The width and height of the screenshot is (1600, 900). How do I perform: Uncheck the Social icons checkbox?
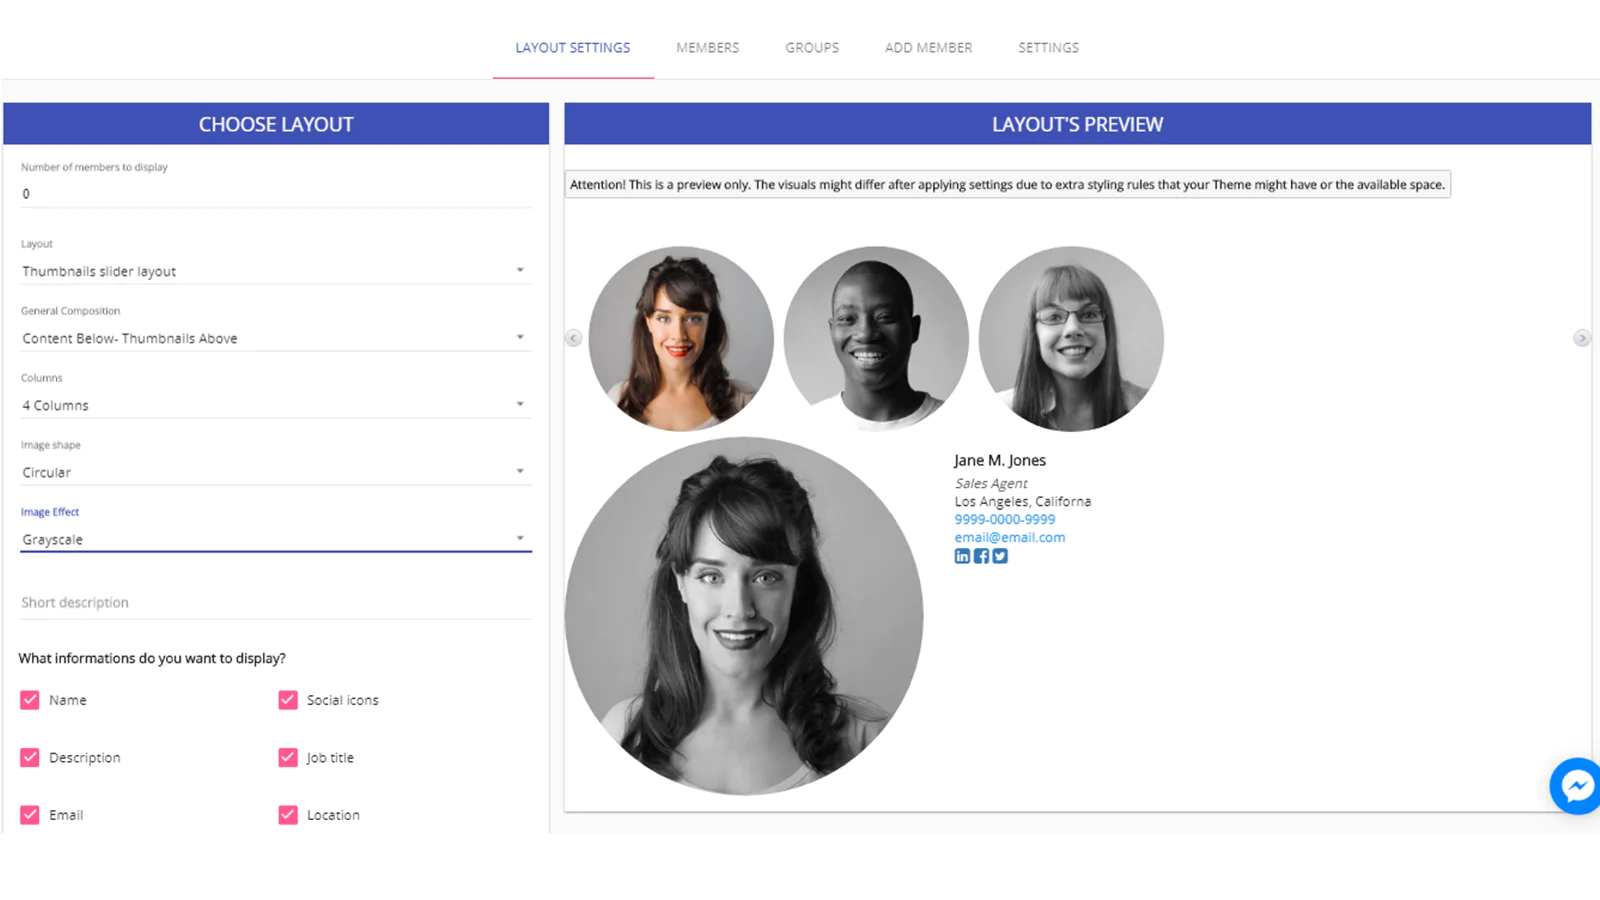[288, 700]
